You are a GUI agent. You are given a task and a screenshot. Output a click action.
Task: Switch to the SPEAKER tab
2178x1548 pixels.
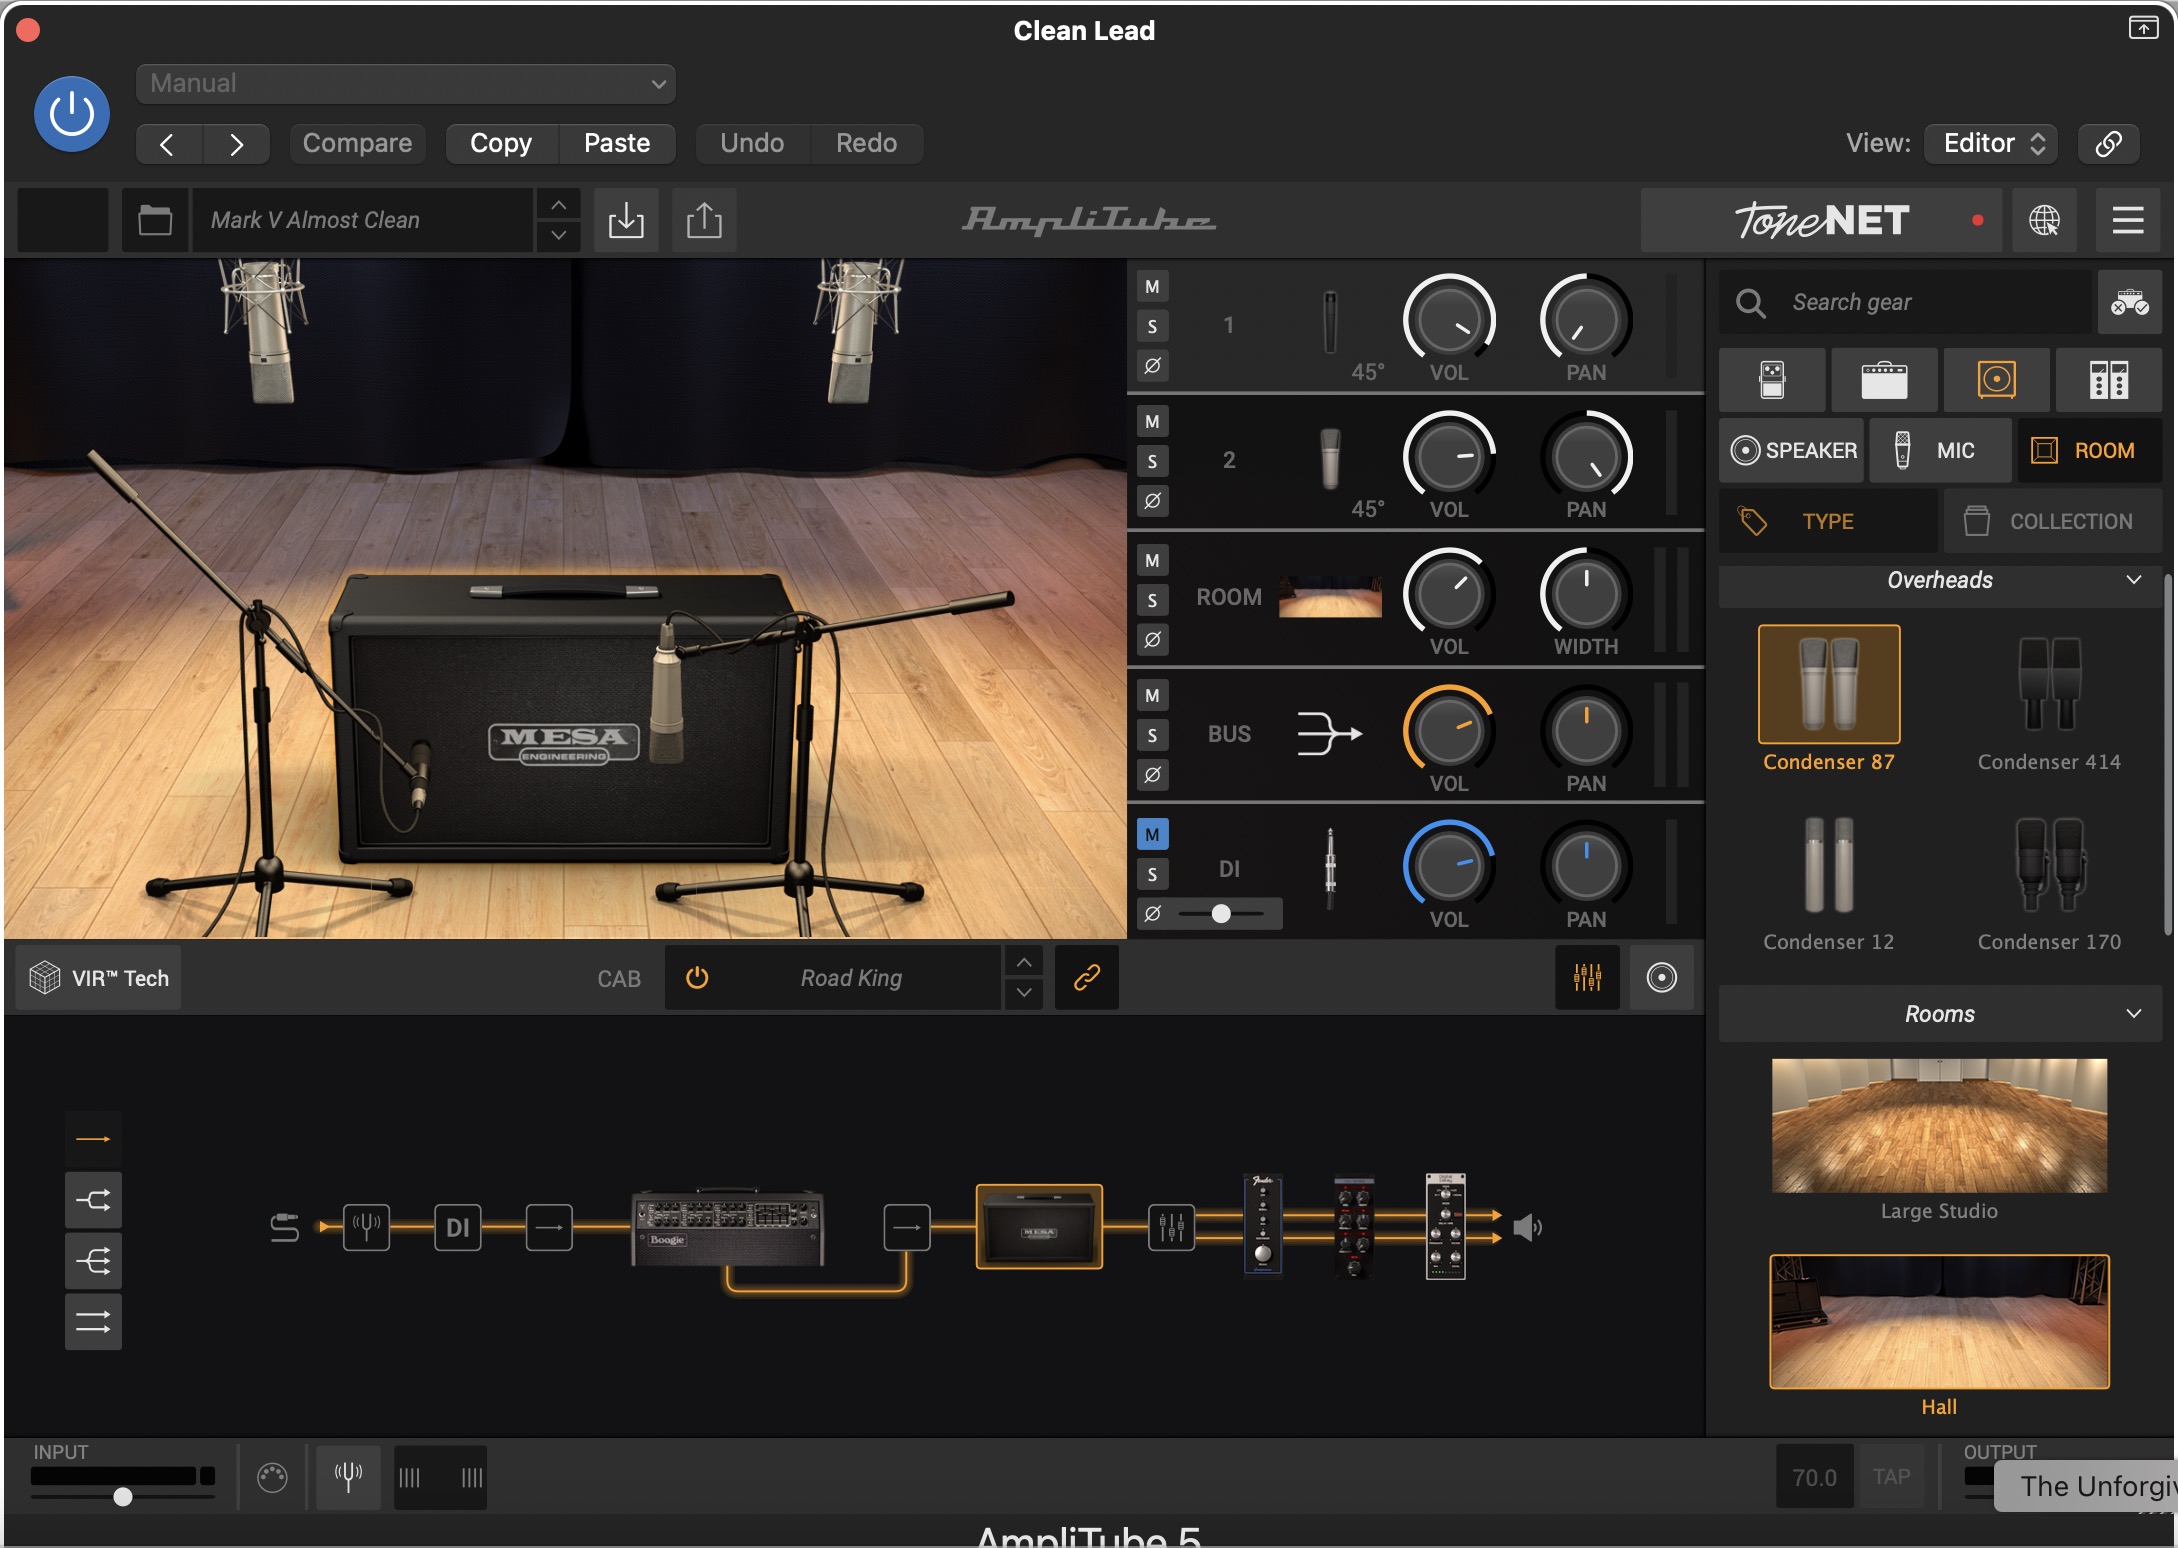[x=1792, y=451]
